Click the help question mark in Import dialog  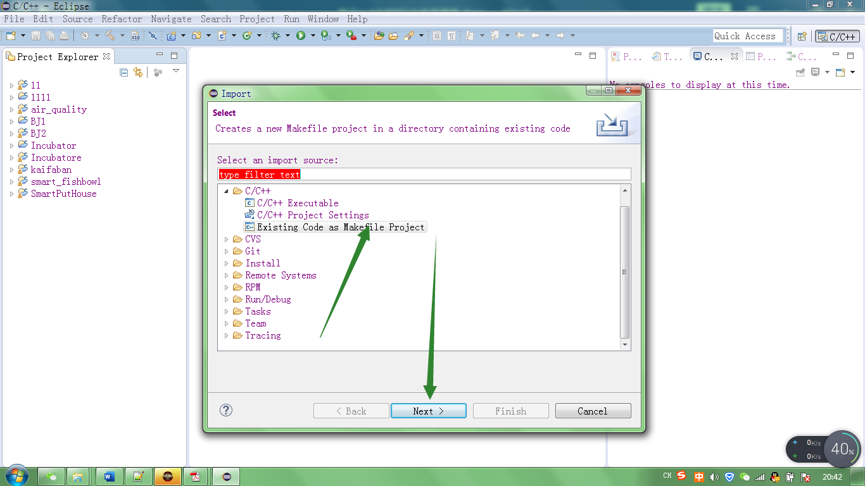226,410
